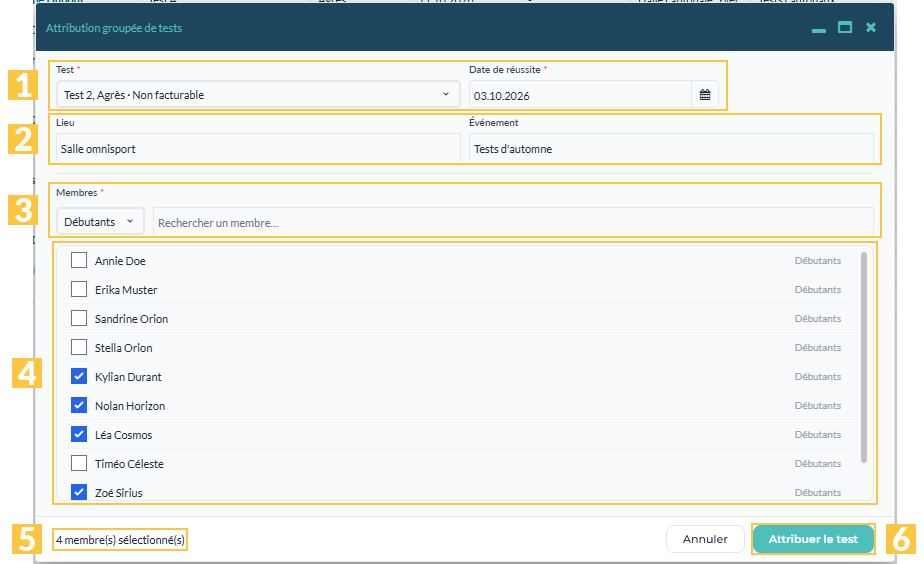
Task: Click the name Zoé Sirius
Action: click(119, 493)
